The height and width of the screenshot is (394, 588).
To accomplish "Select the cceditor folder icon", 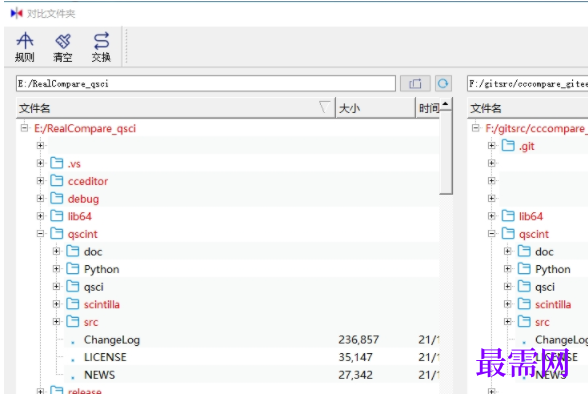I will point(57,180).
